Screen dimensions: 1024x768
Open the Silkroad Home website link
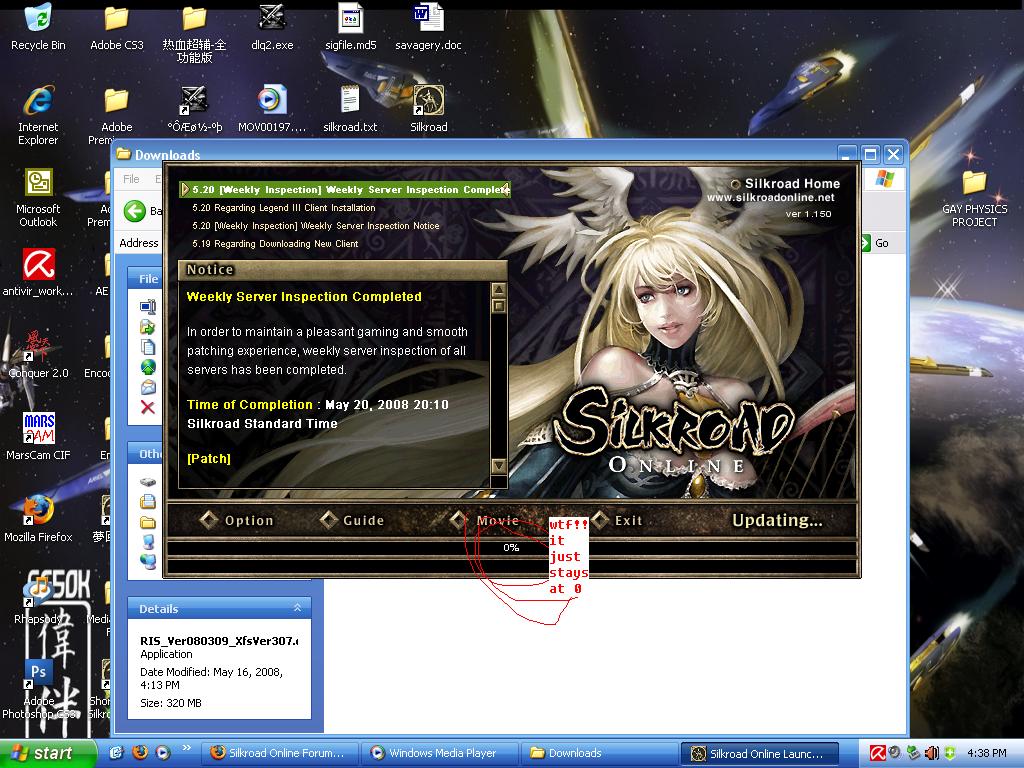[791, 184]
